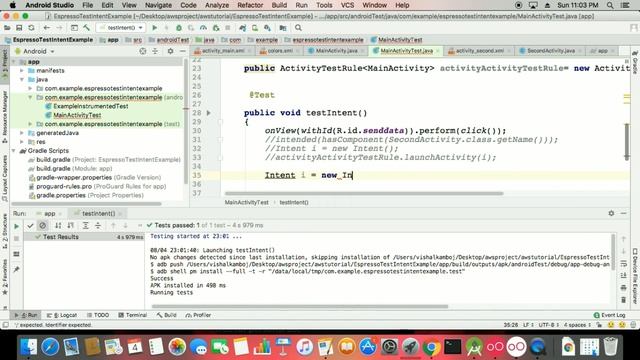Viewport: 640px width, 360px height.
Task: Click the AVD Manager icon in the toolbar
Action: click(x=255, y=28)
